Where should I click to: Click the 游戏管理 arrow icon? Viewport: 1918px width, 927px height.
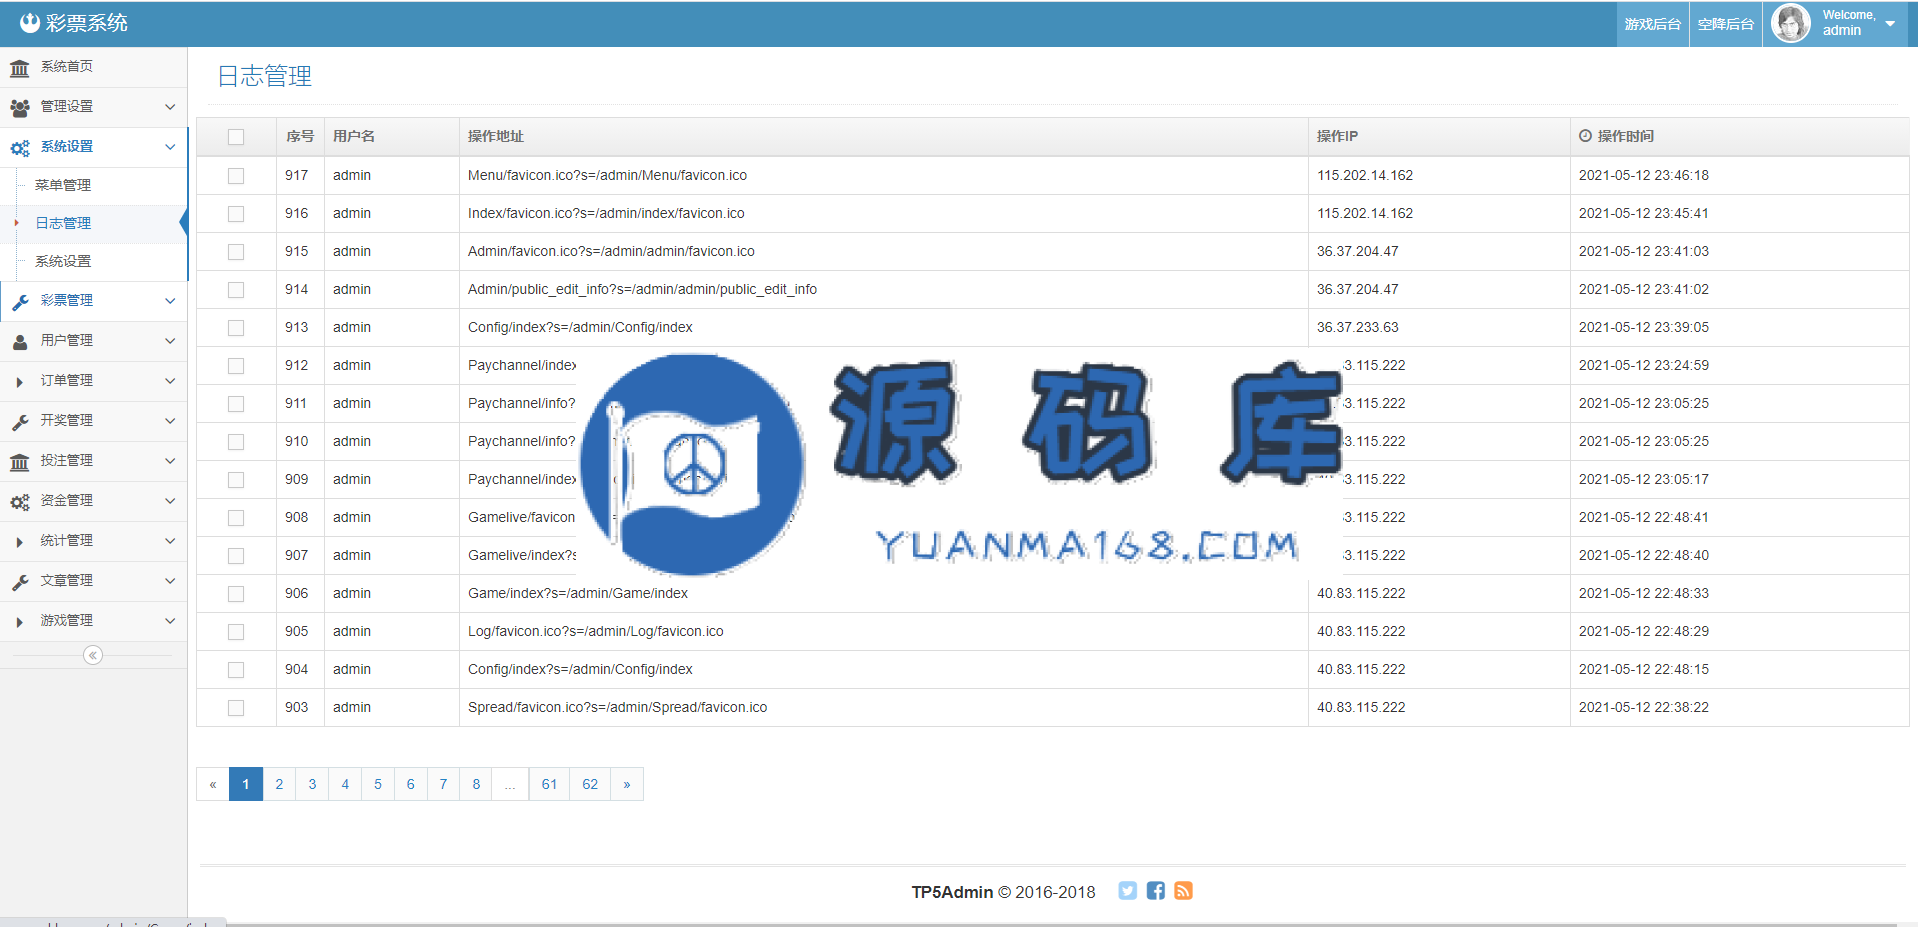coord(19,622)
